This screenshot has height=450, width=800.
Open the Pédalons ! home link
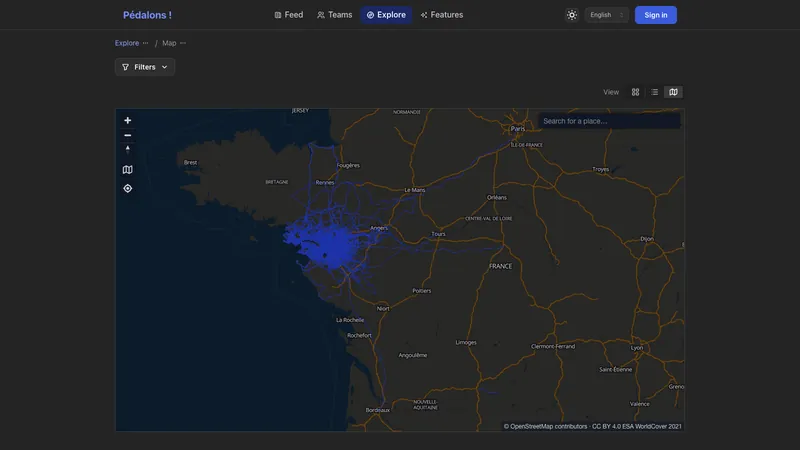(x=147, y=15)
